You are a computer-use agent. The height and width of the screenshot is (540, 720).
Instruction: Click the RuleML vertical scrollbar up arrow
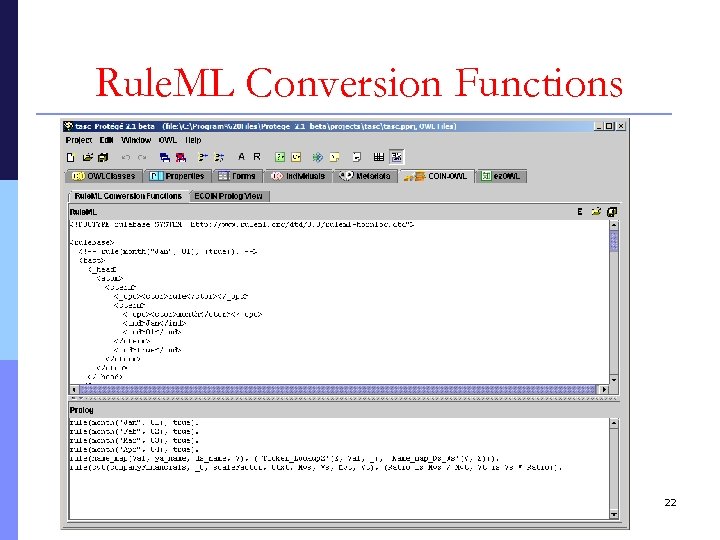[x=614, y=225]
